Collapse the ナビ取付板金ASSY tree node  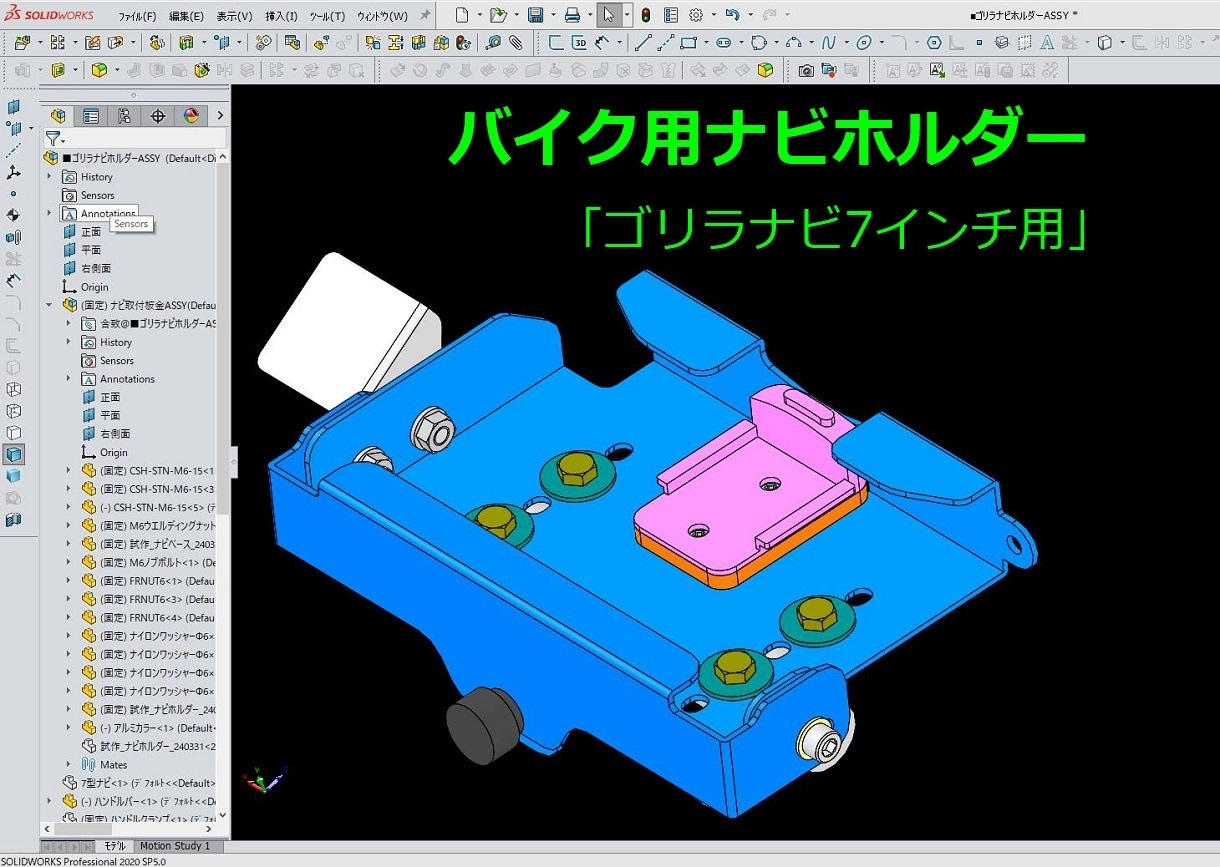pos(49,305)
